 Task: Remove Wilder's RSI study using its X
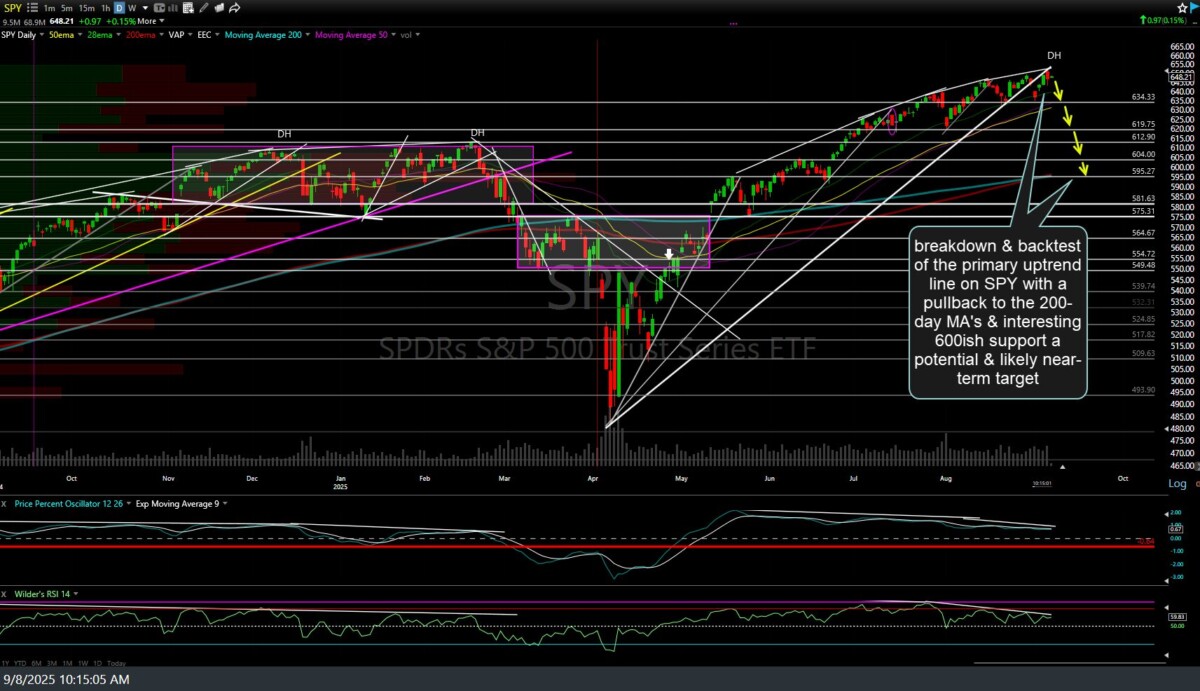pyautogui.click(x=5, y=594)
